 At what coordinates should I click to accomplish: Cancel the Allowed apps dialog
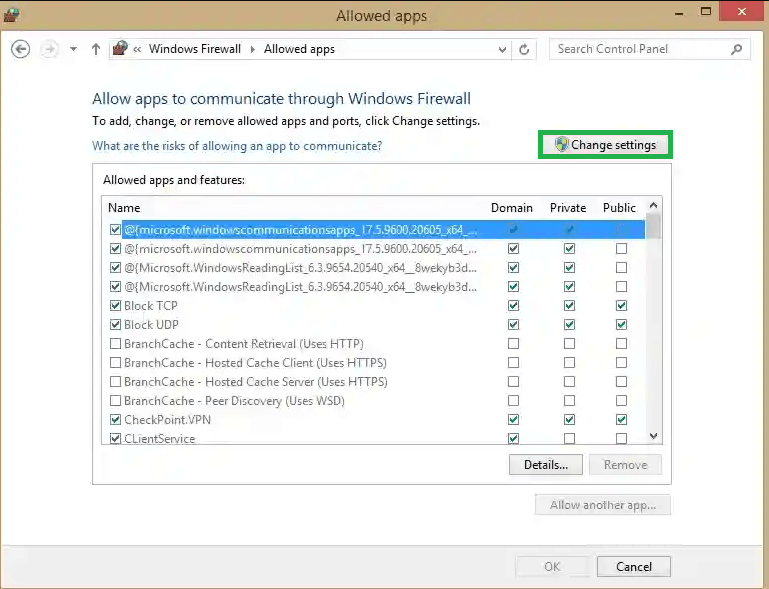click(634, 566)
